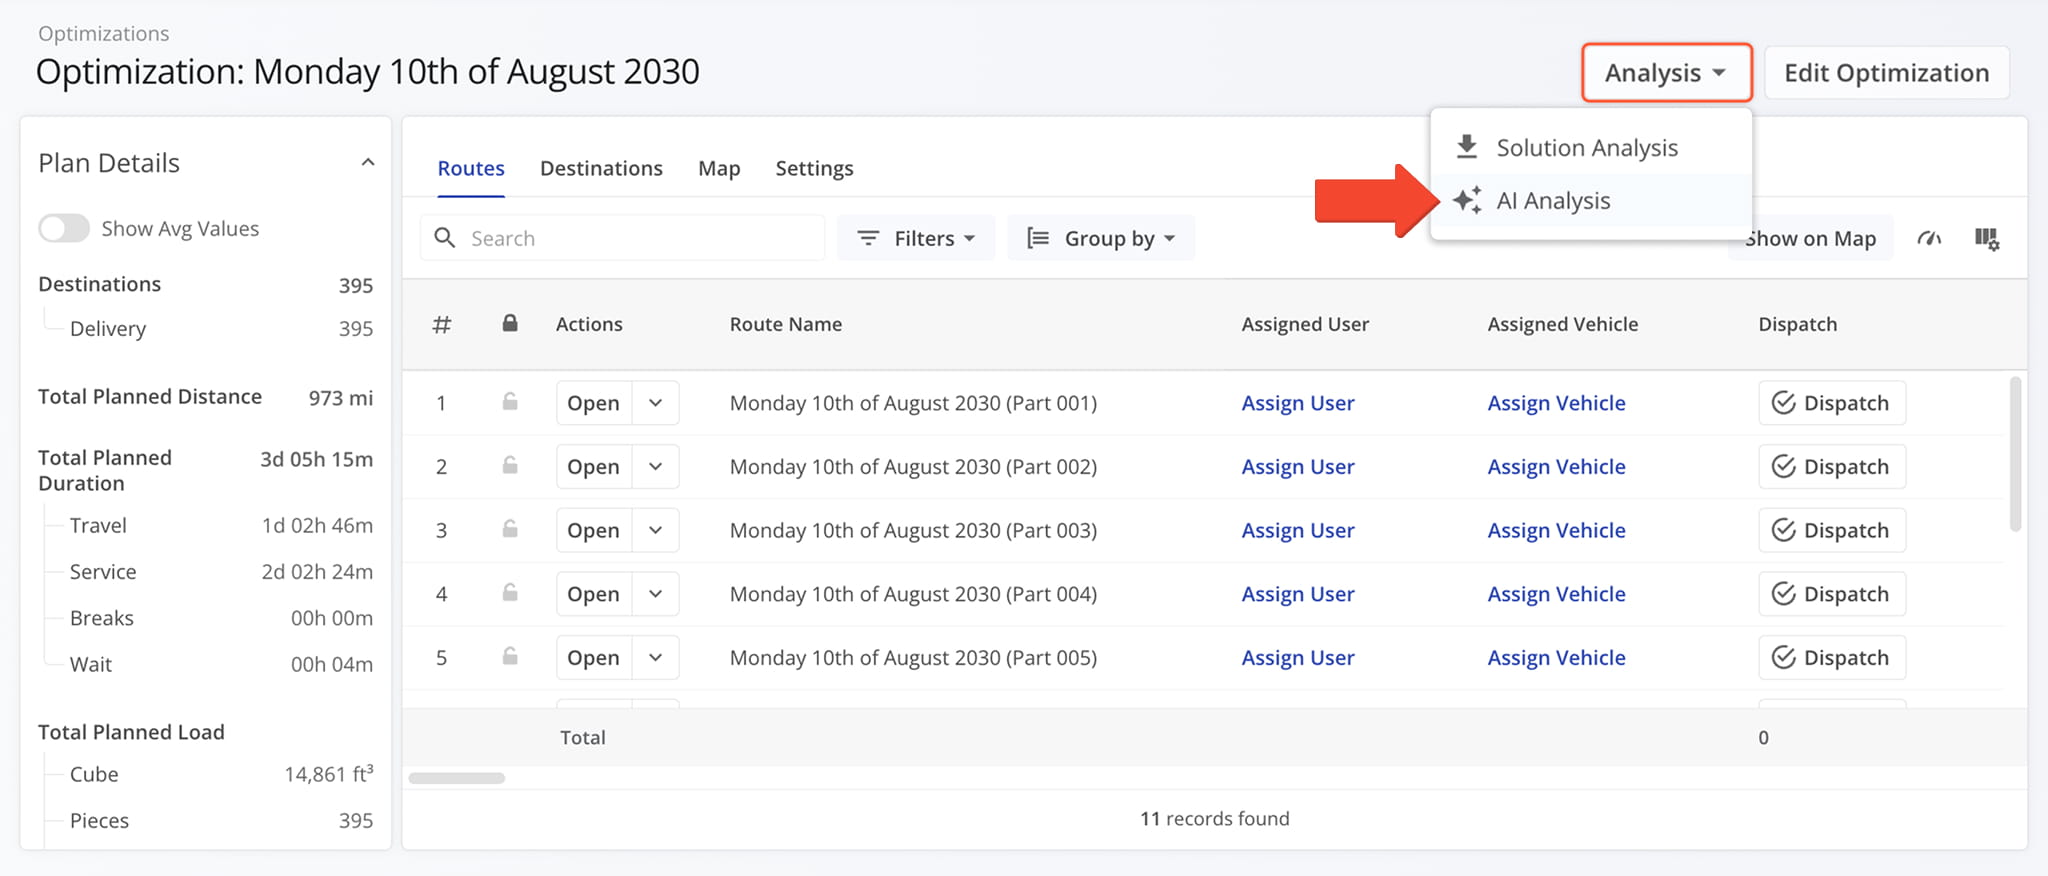Image resolution: width=2048 pixels, height=876 pixels.
Task: Select Solution Analysis menu item
Action: [1591, 147]
